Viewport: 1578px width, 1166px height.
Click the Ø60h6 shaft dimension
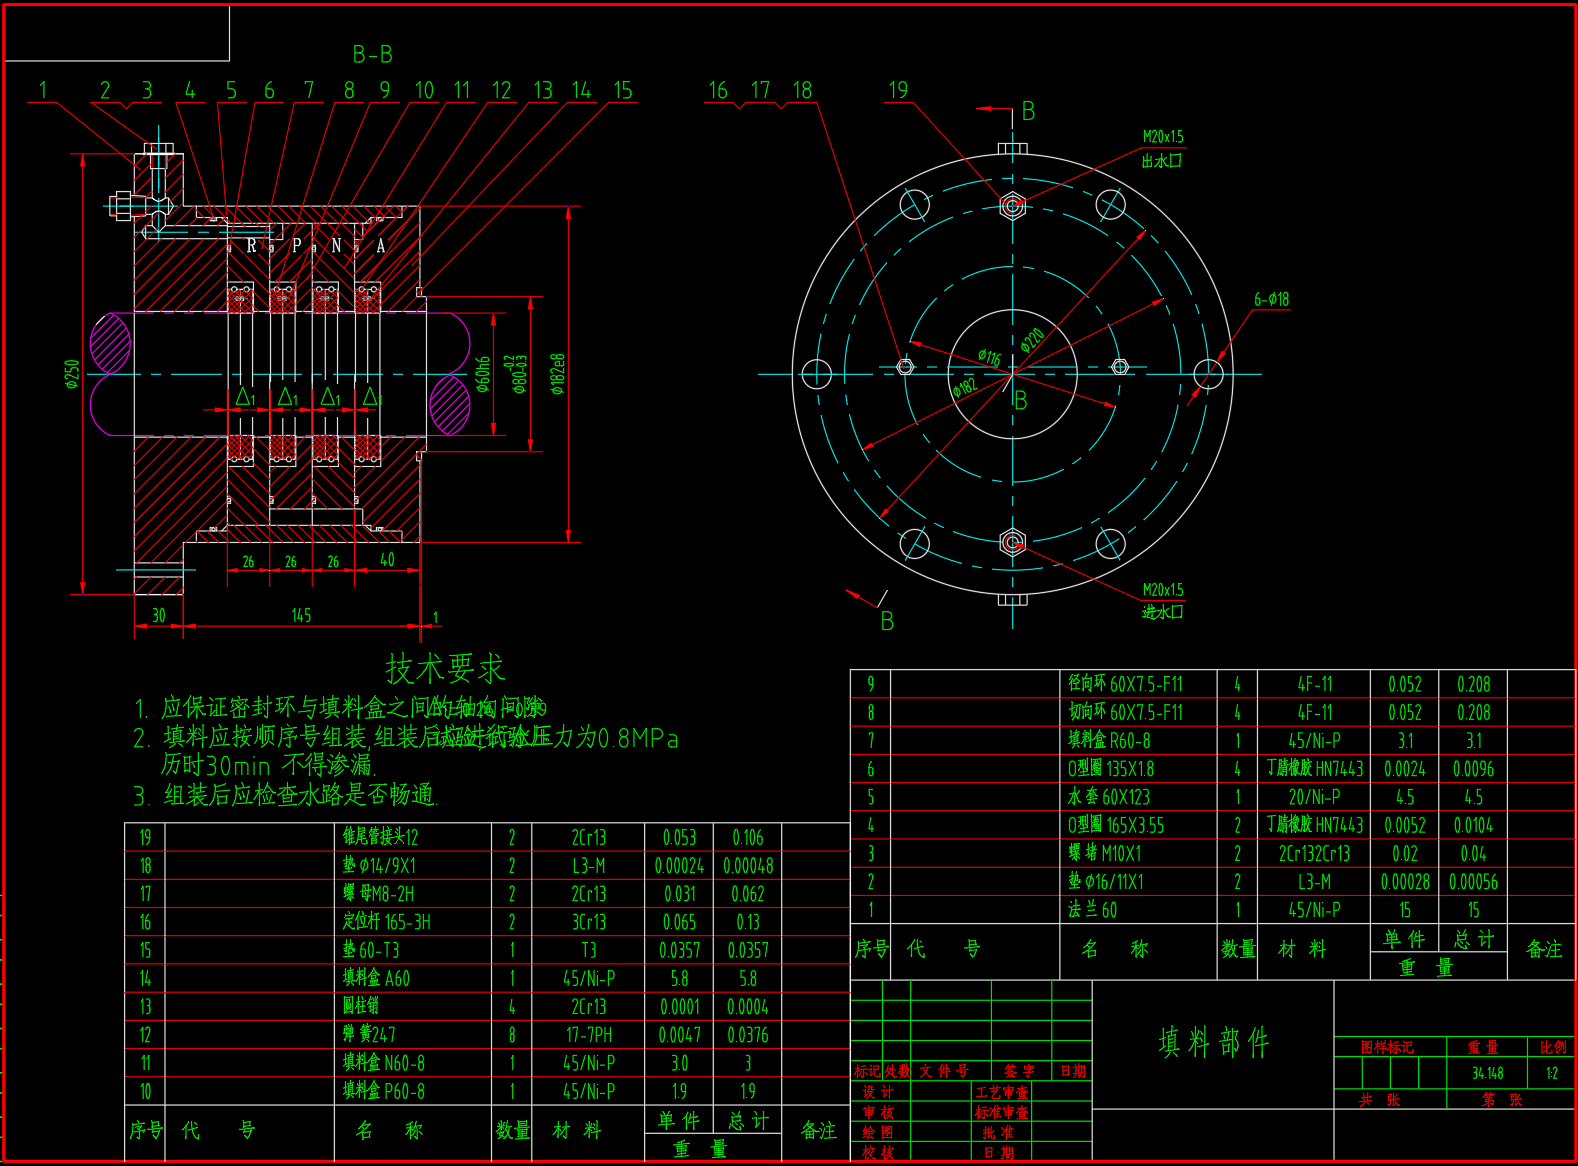click(x=483, y=374)
